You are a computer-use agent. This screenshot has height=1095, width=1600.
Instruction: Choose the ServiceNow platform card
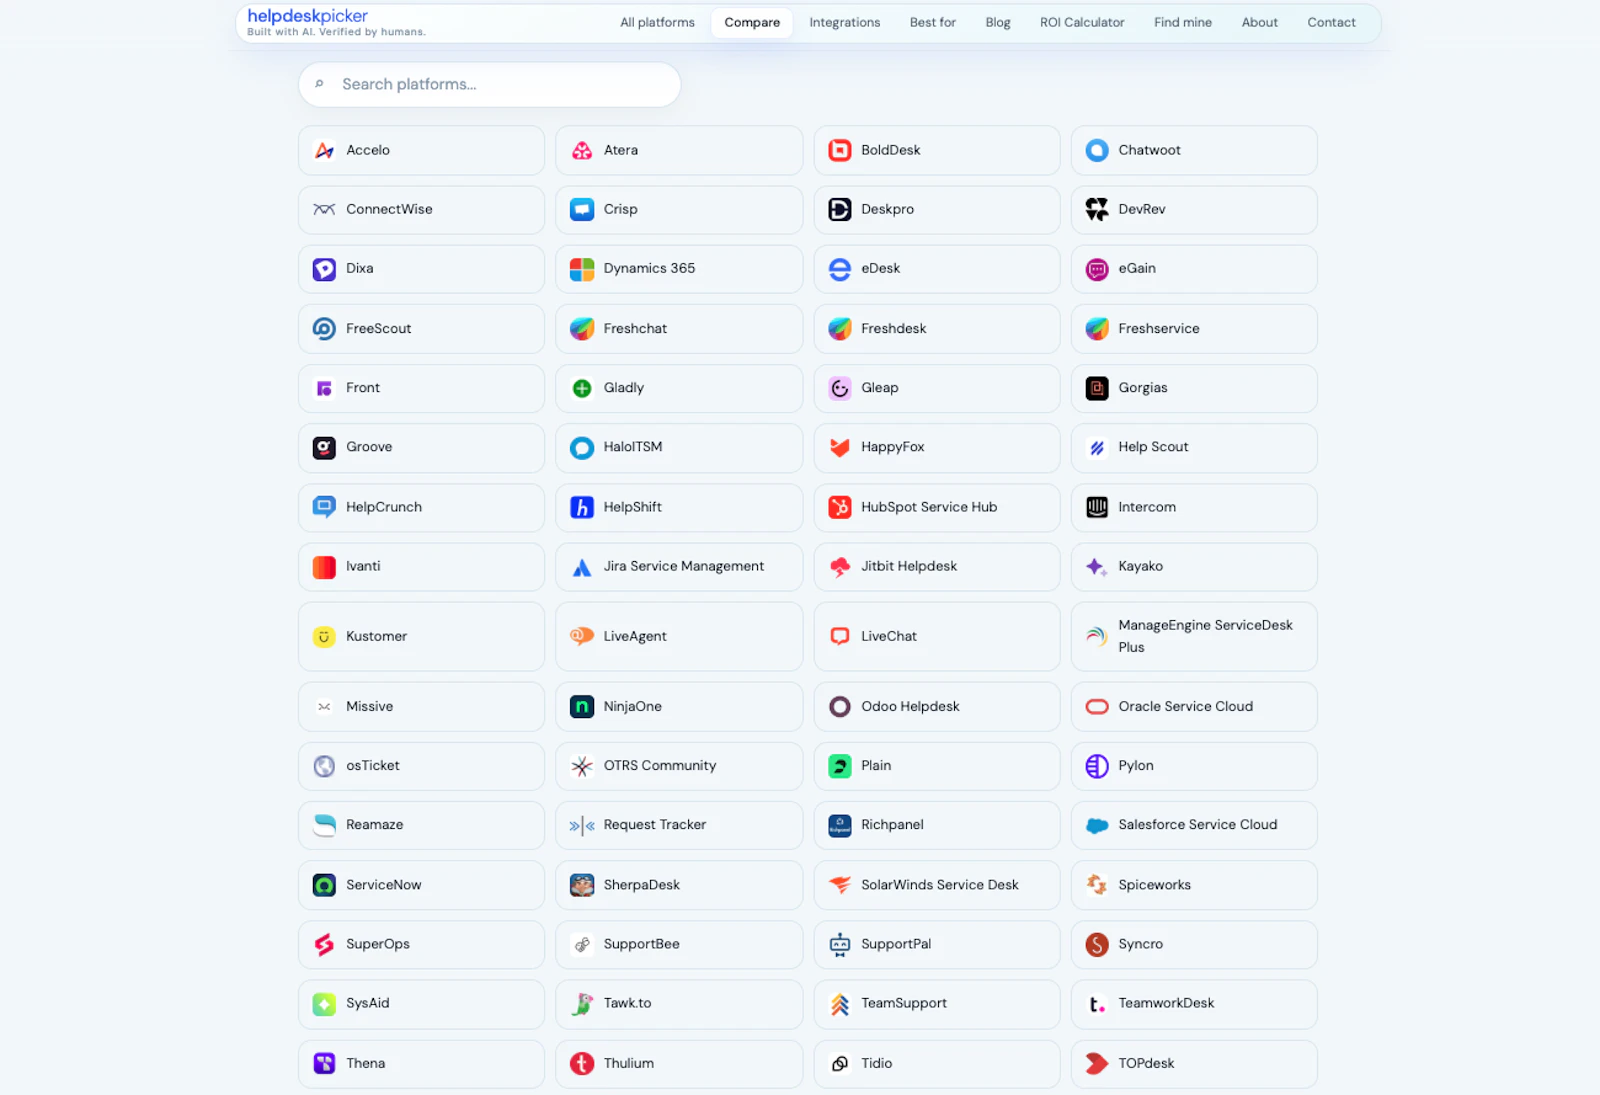(x=421, y=885)
